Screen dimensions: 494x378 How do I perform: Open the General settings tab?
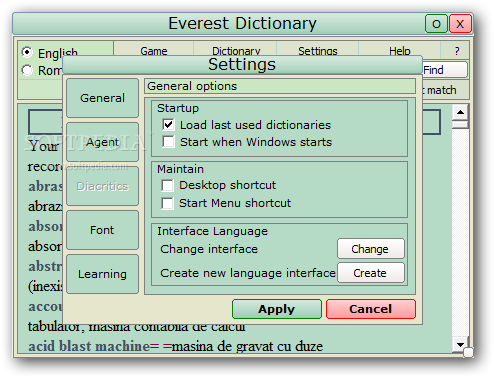click(102, 98)
